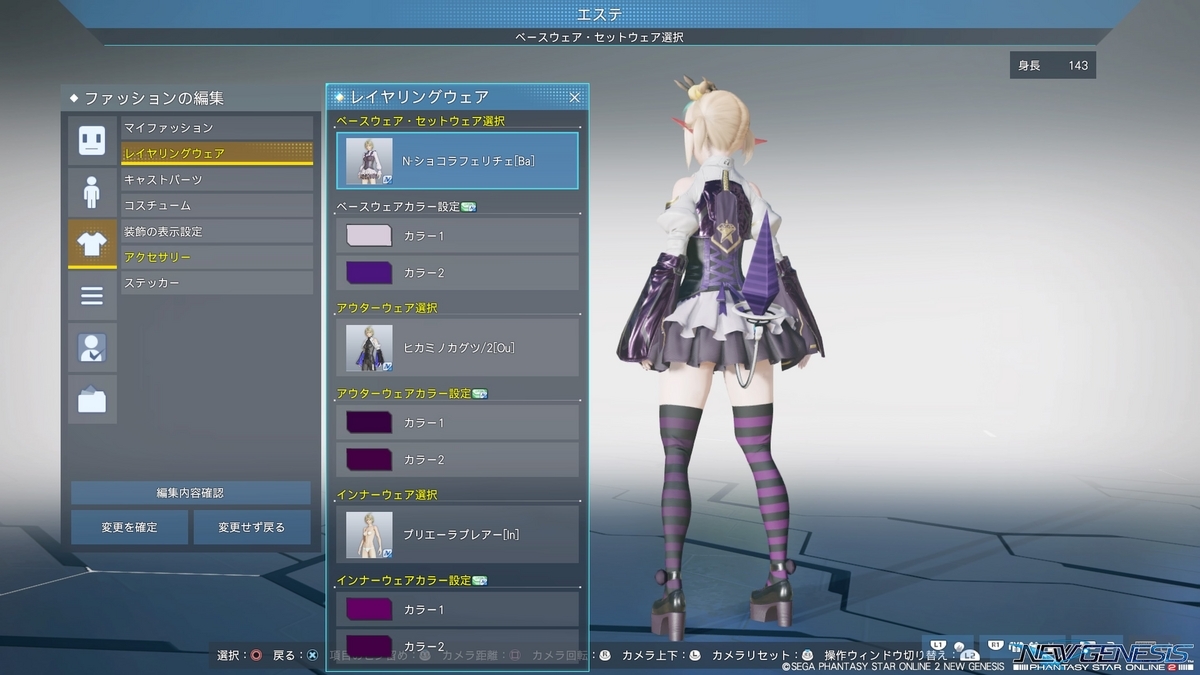1200x675 pixels.
Task: Click synchro icon beside ベースウェアカラー設定
Action: 468,207
